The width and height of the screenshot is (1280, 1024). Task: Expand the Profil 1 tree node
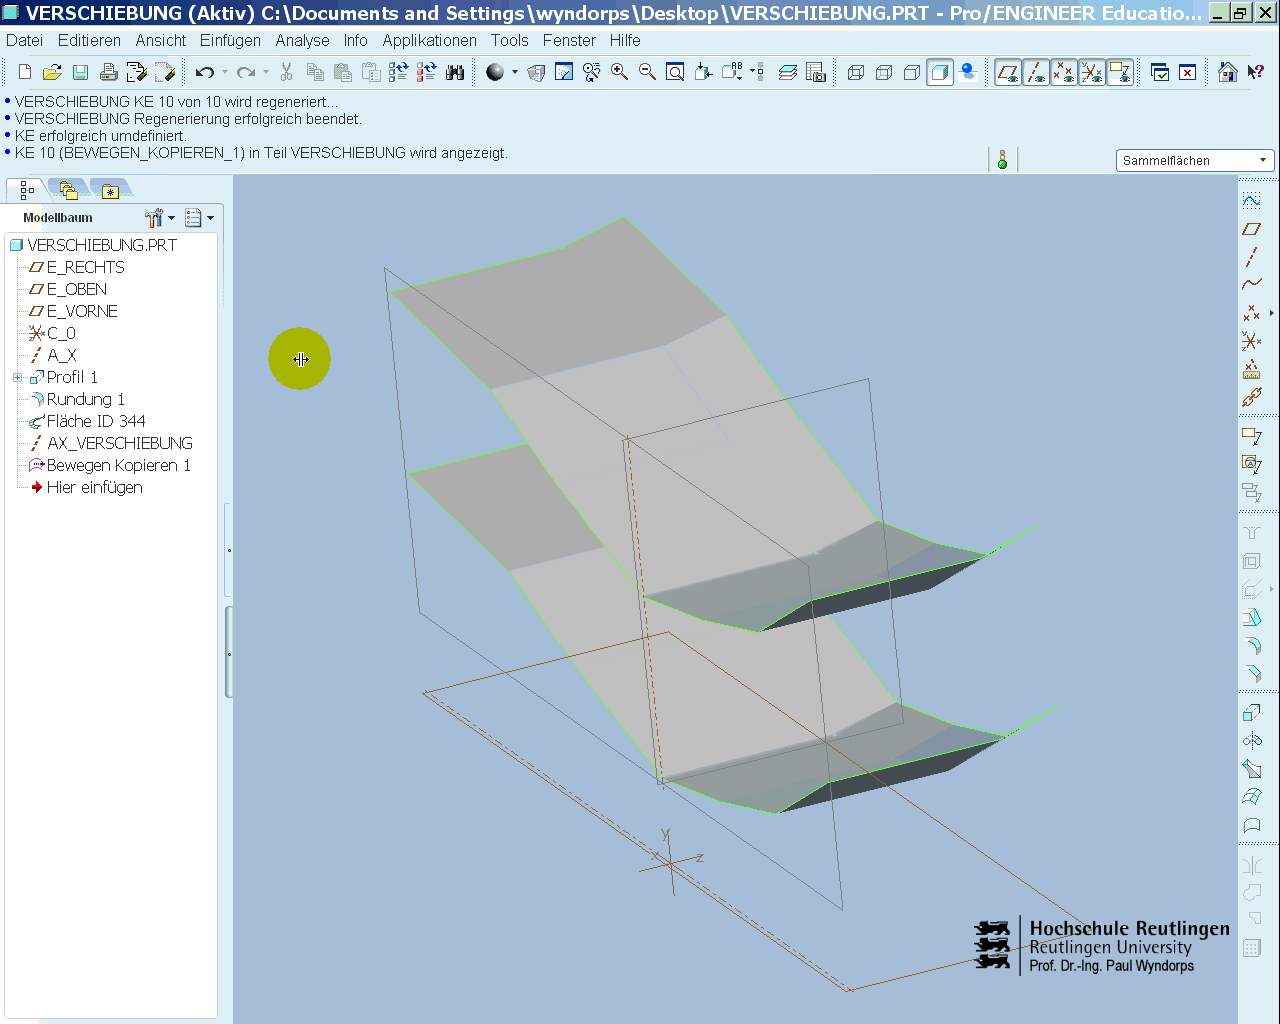coord(17,377)
